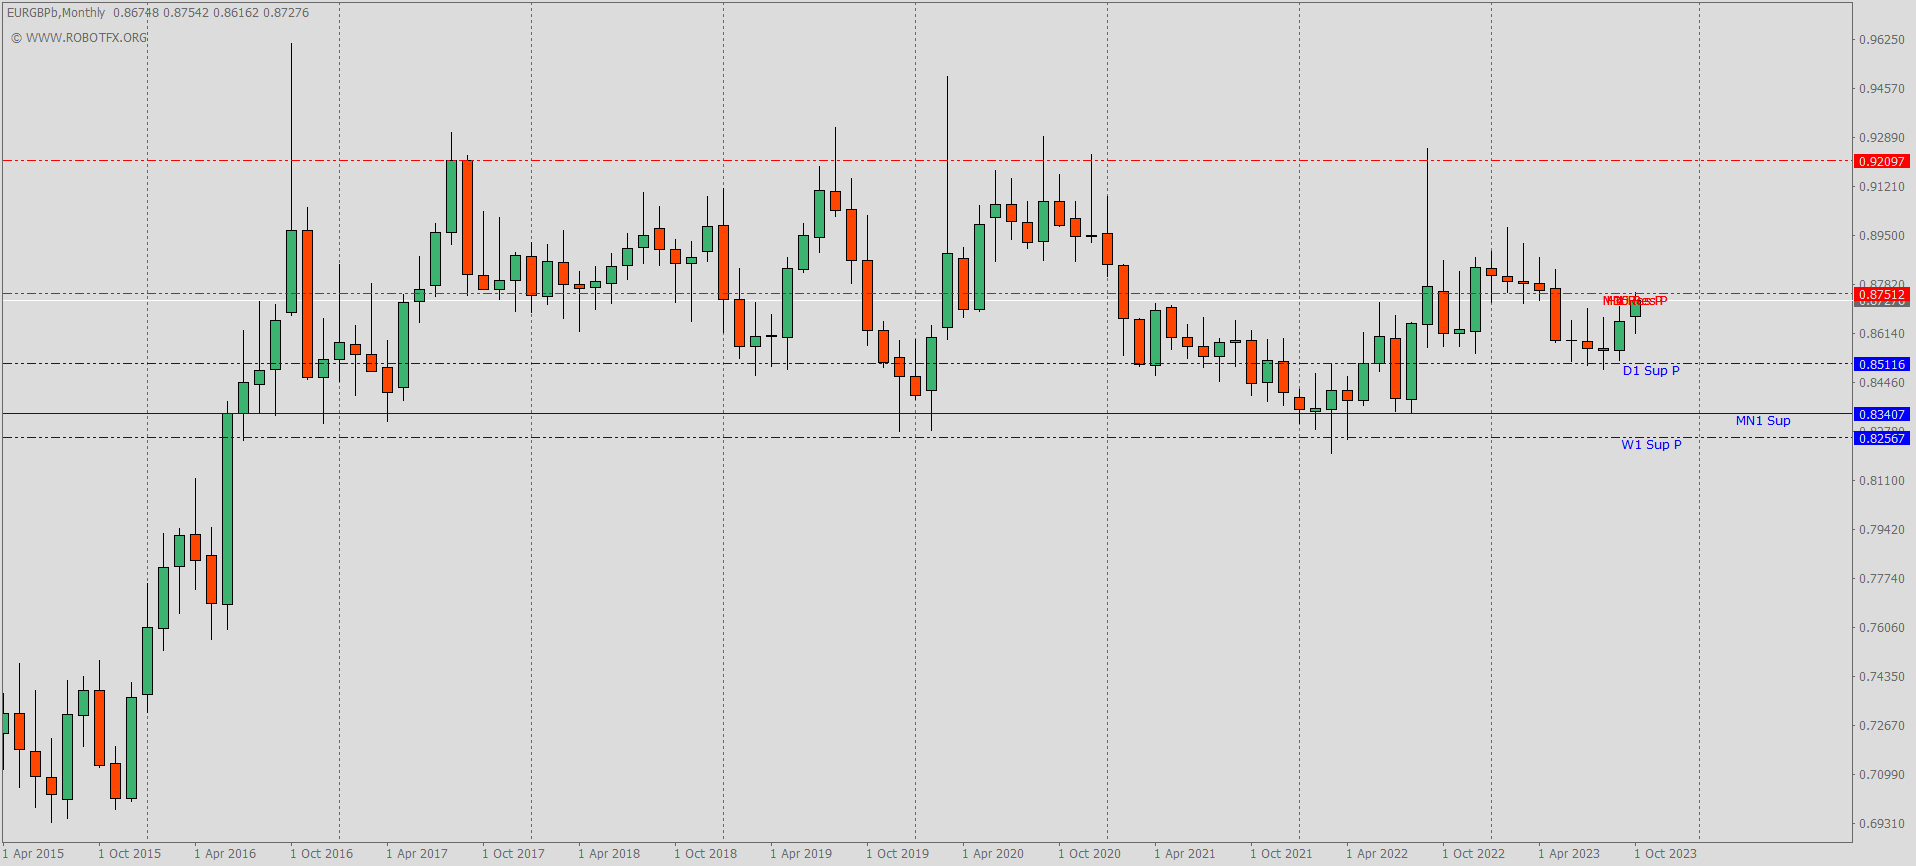Click the 1 Apr 2019 date label
The image size is (1916, 866).
(x=801, y=854)
